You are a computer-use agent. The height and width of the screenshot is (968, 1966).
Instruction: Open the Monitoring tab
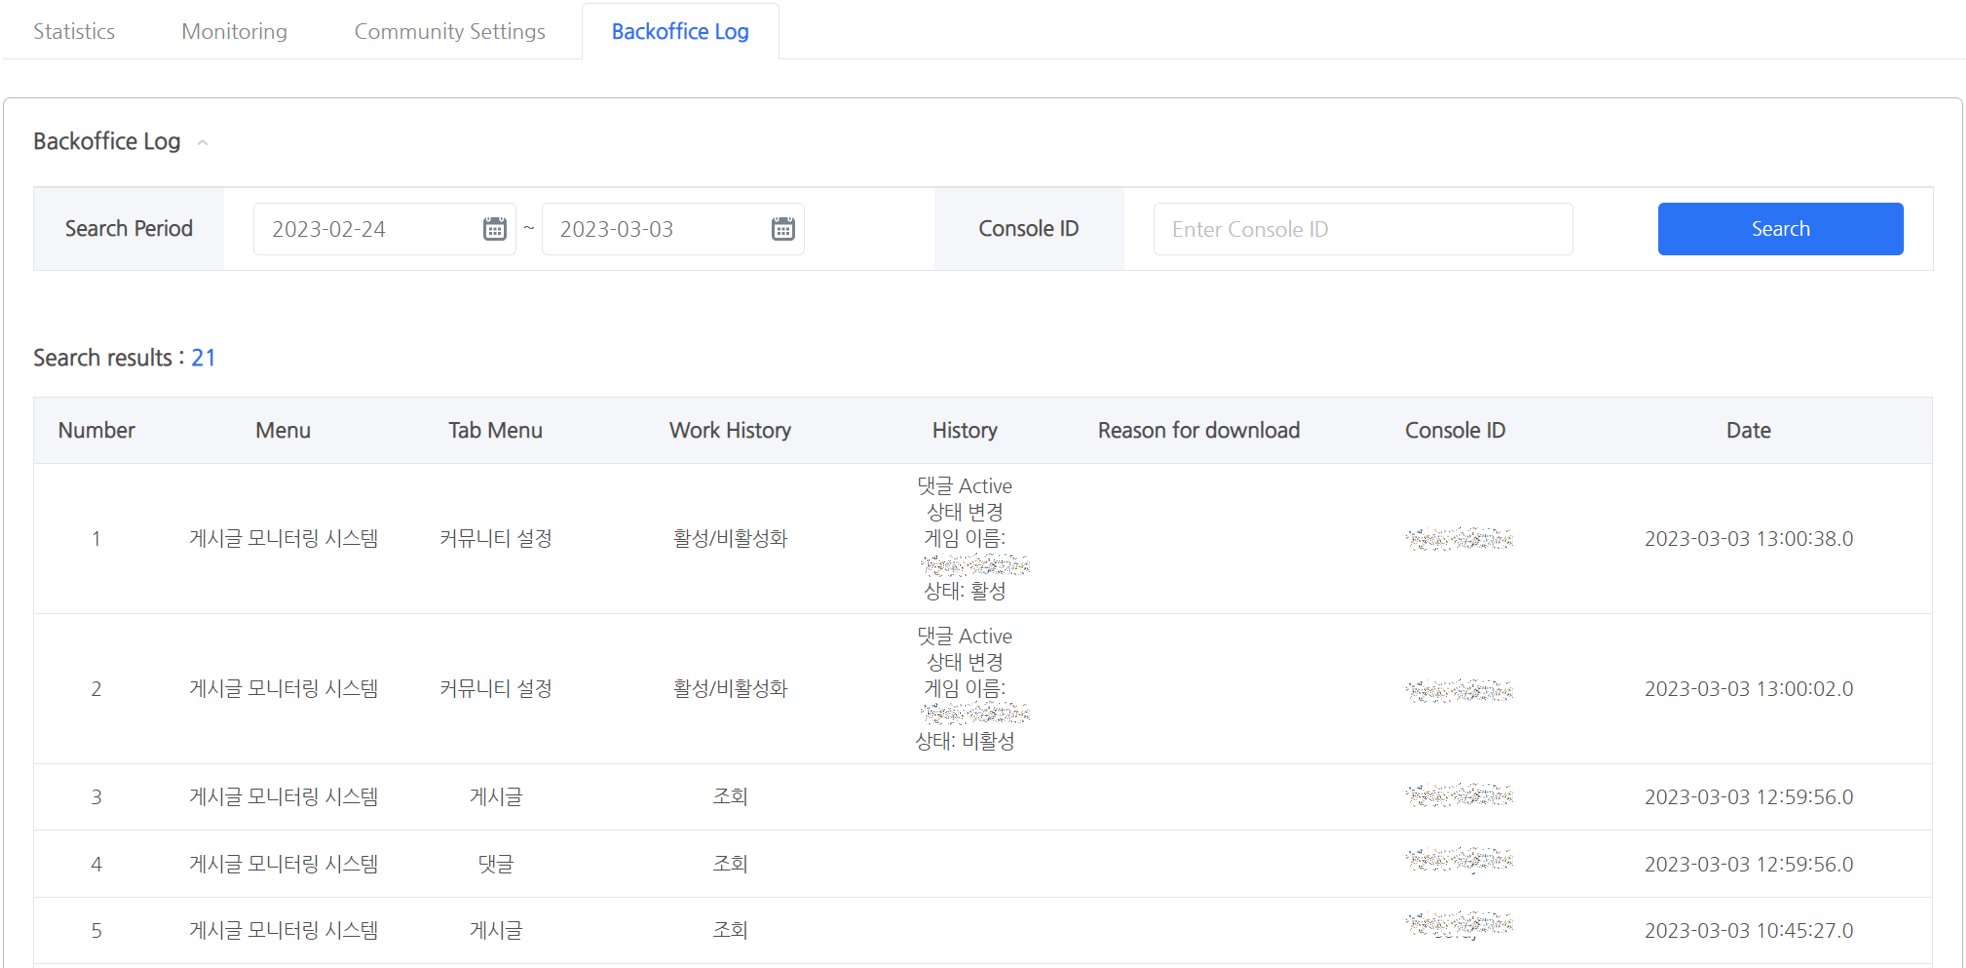pos(234,31)
